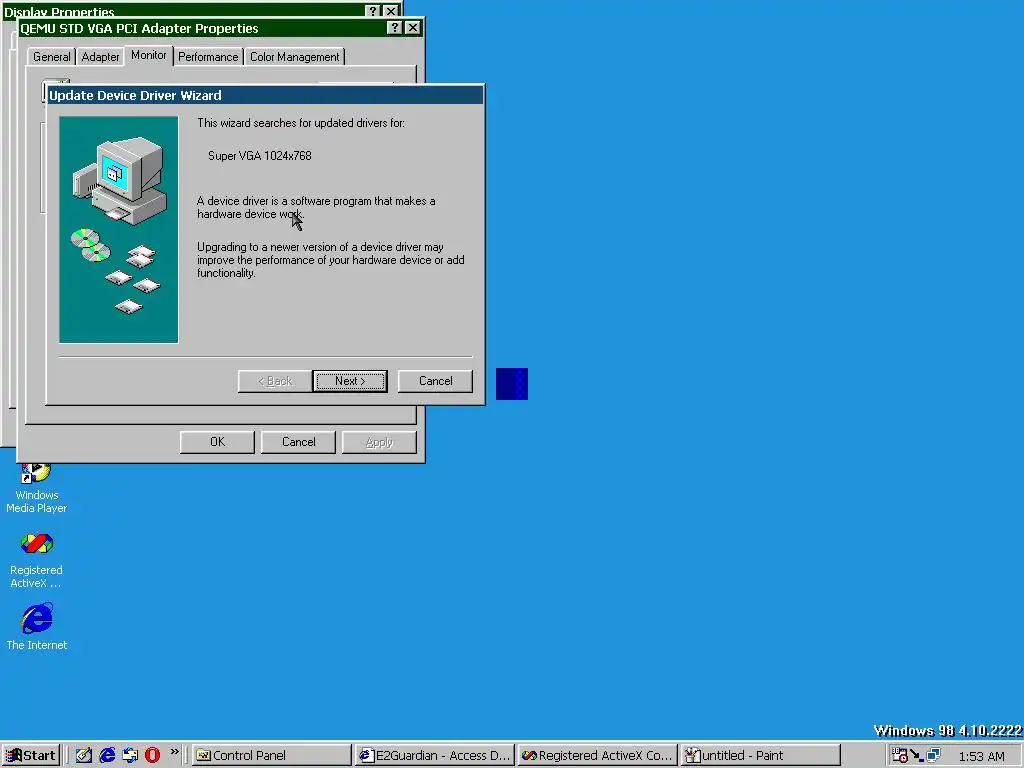Switch to the Control Panel taskbar button
This screenshot has height=768, width=1024.
tap(272, 755)
